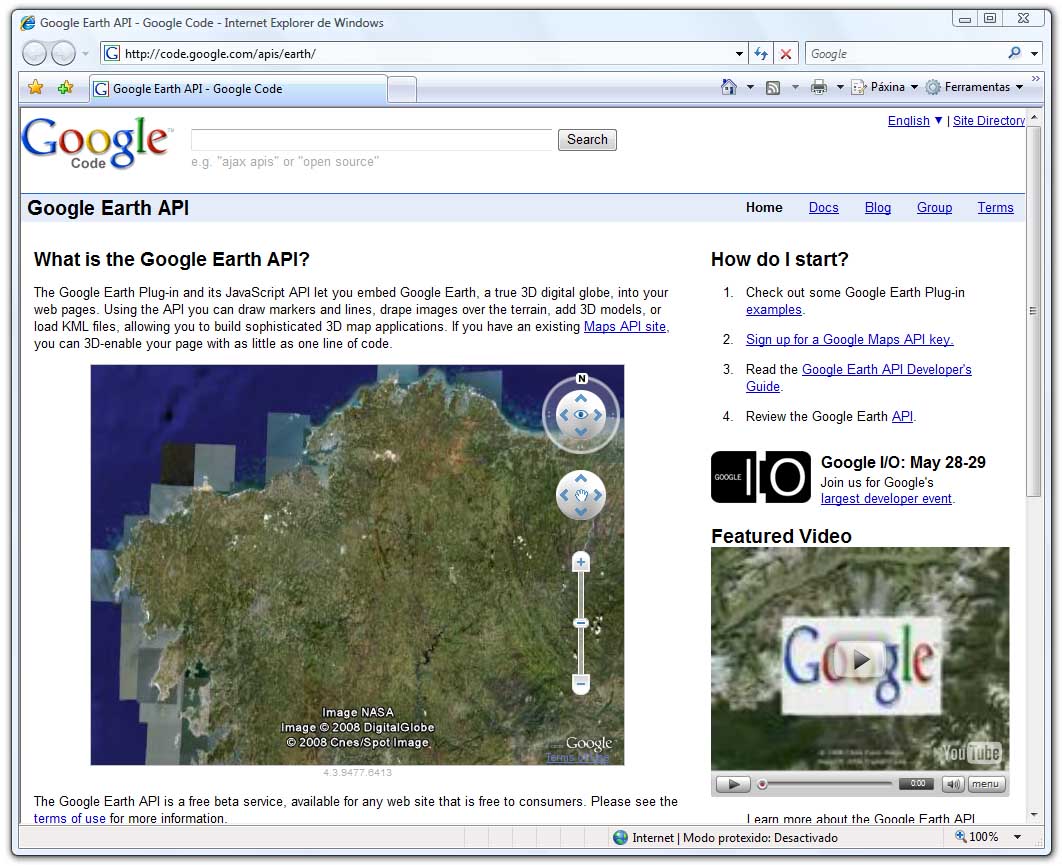Screen dimensions: 1062x866
Task: Pan map right with move joystick arrow
Action: point(598,495)
